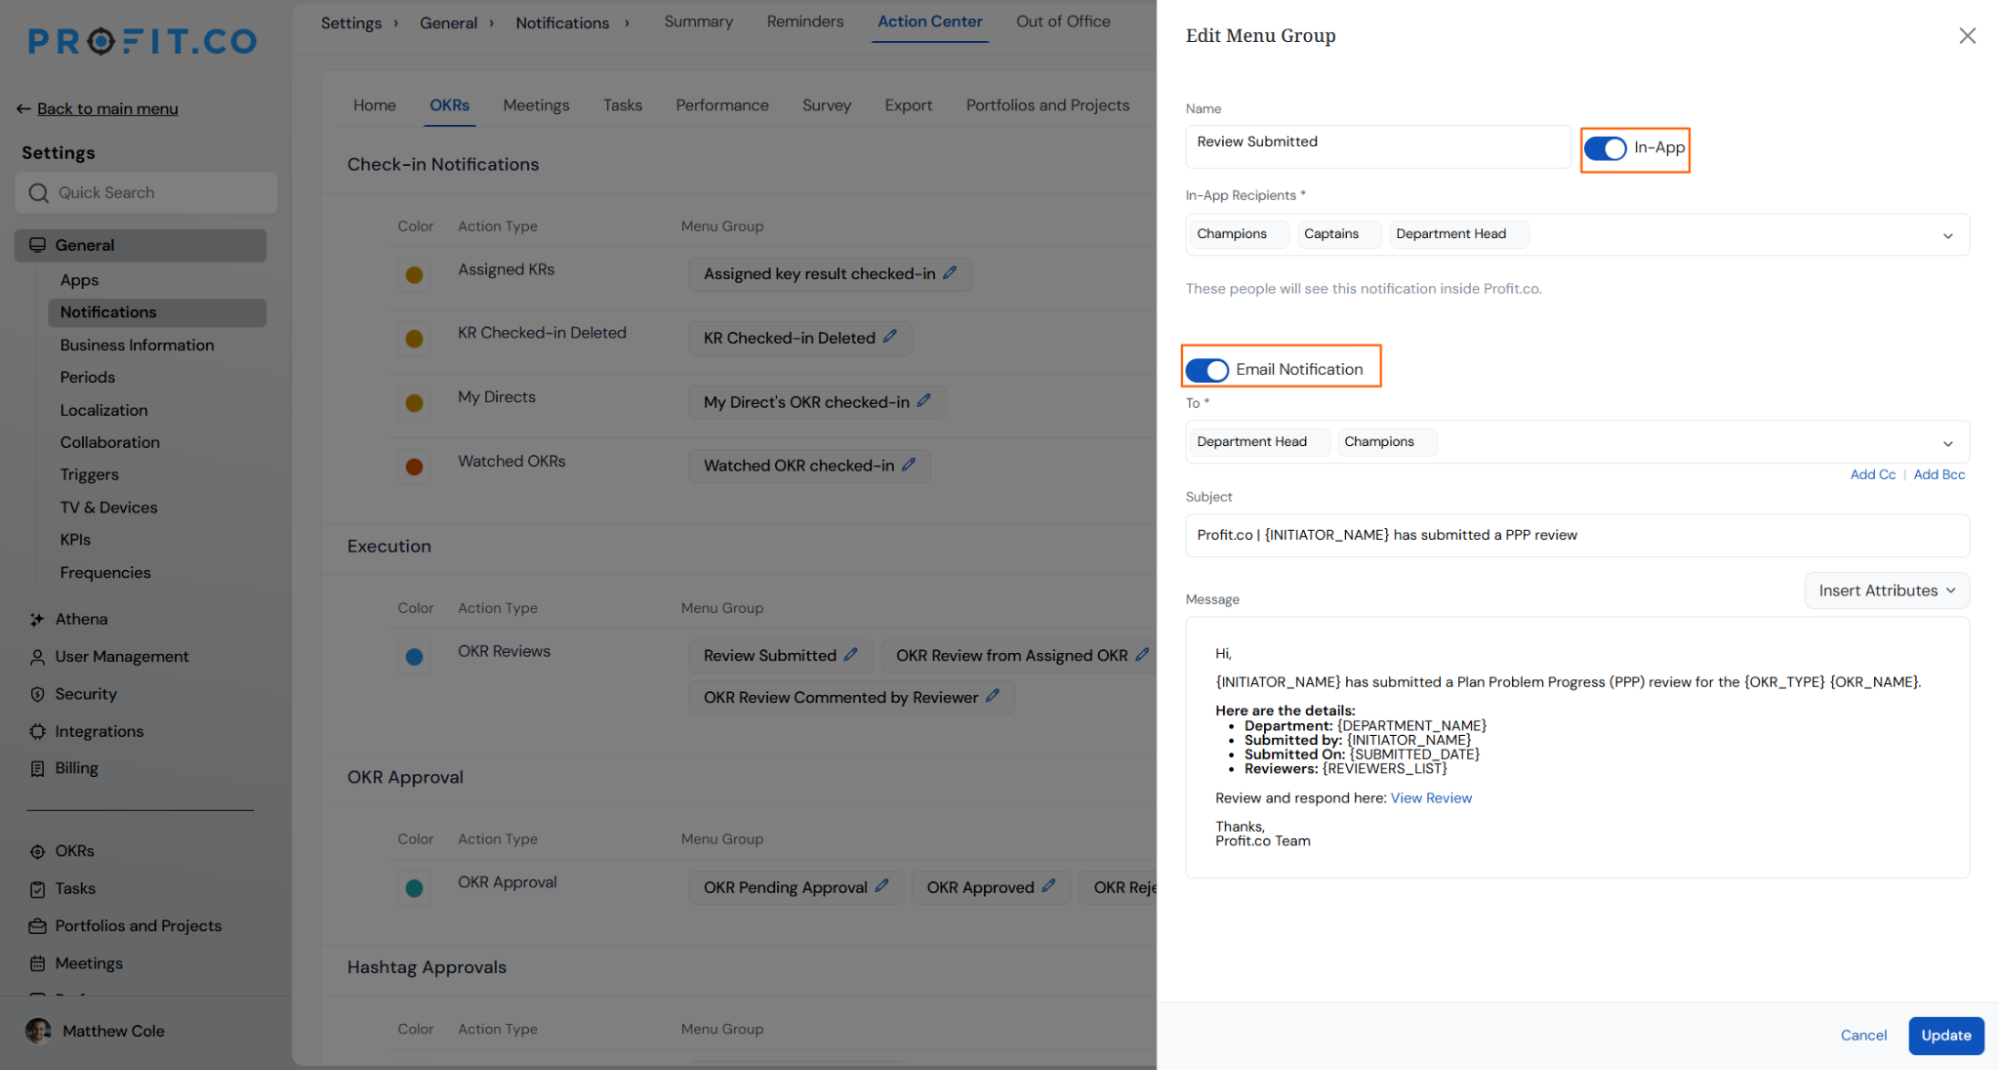Image resolution: width=1999 pixels, height=1070 pixels.
Task: Expand the email To recipients dropdown arrow
Action: [x=1947, y=444]
